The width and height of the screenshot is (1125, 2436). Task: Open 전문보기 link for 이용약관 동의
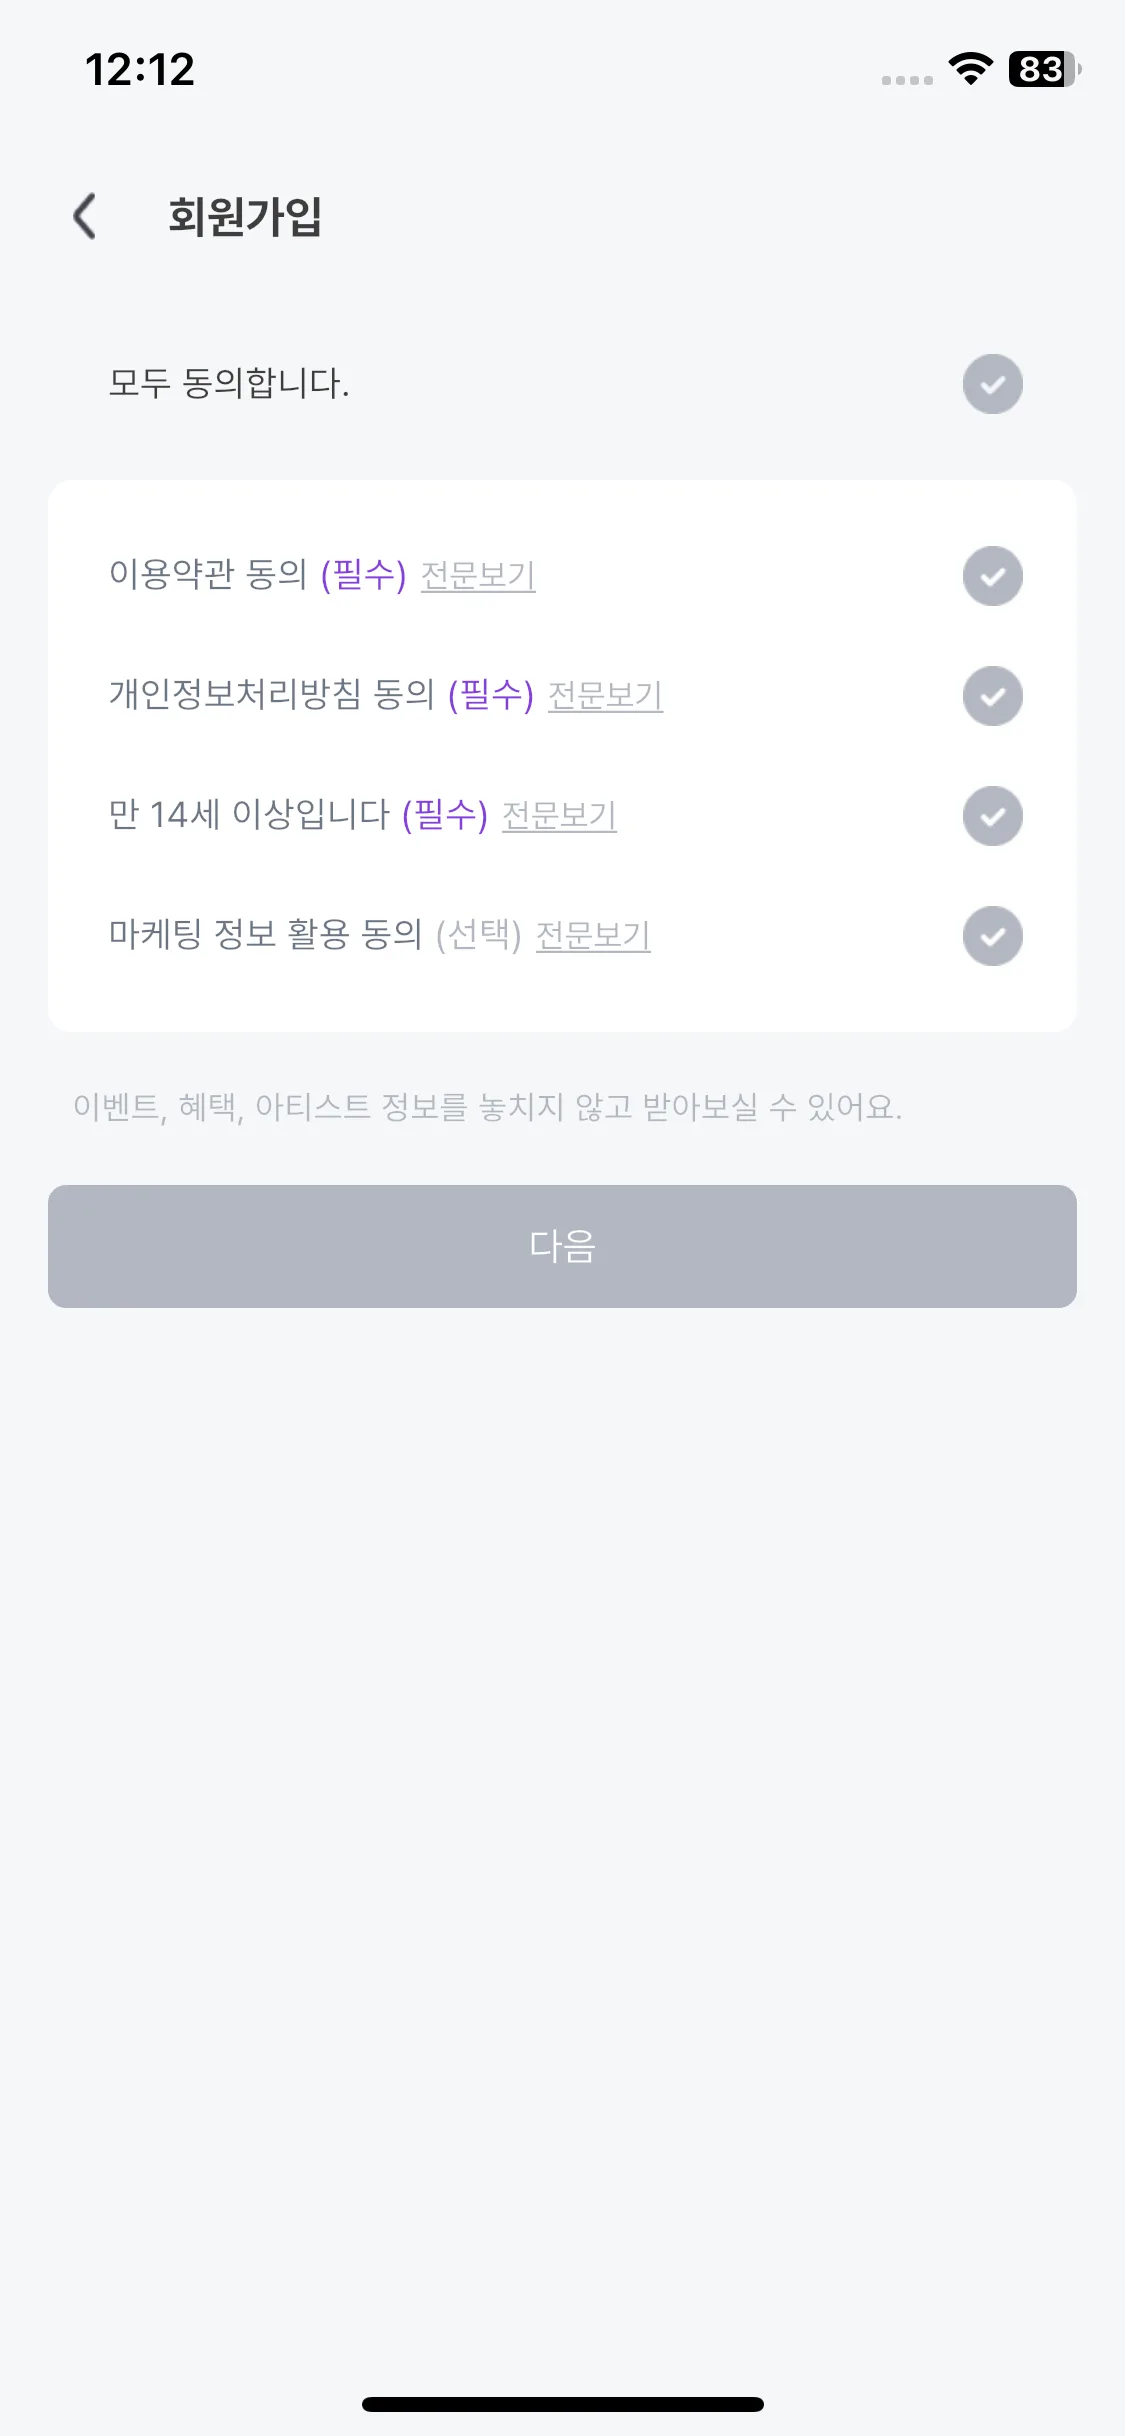(478, 576)
